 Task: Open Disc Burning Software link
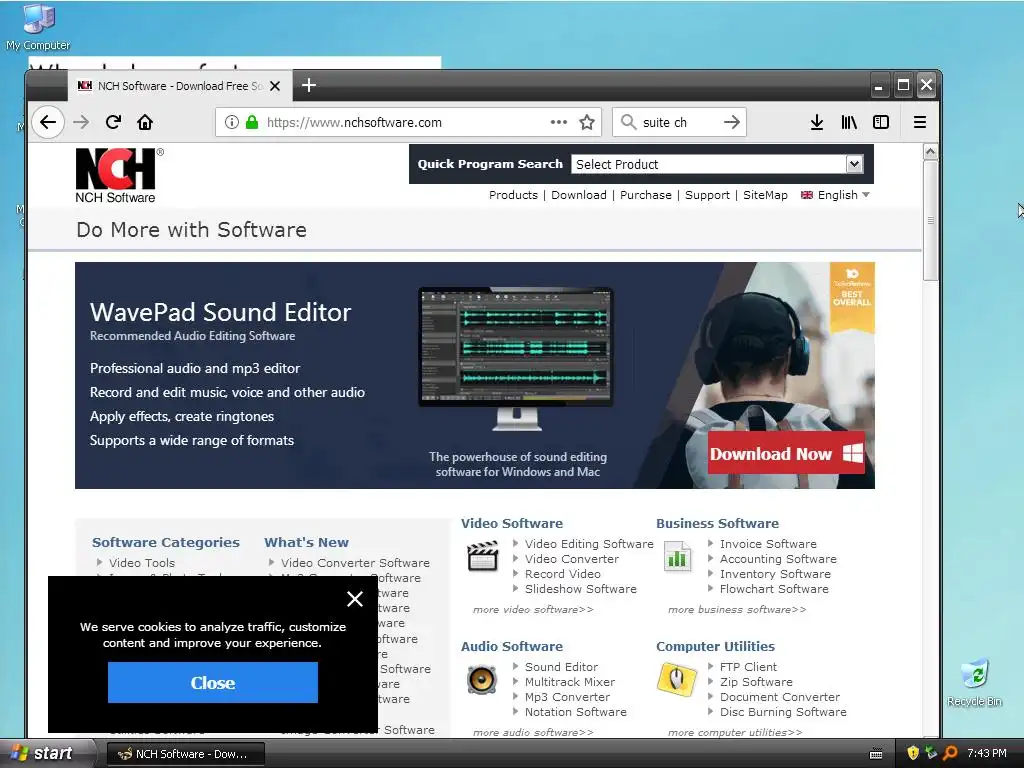pyautogui.click(x=783, y=711)
